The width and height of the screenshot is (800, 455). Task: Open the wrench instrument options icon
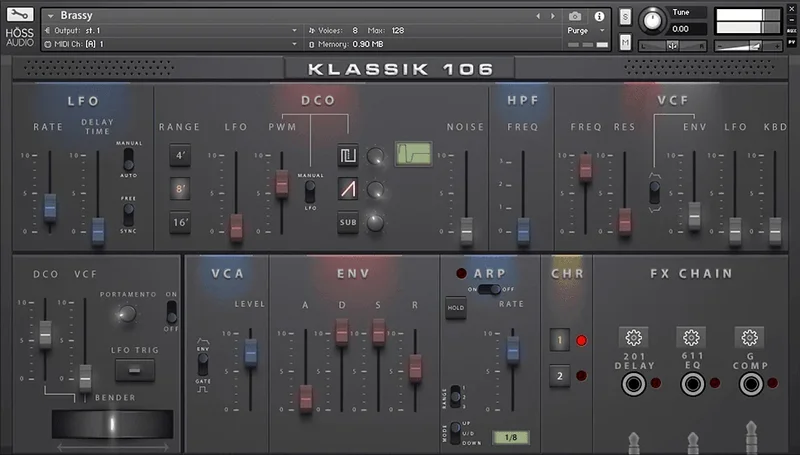coord(20,14)
